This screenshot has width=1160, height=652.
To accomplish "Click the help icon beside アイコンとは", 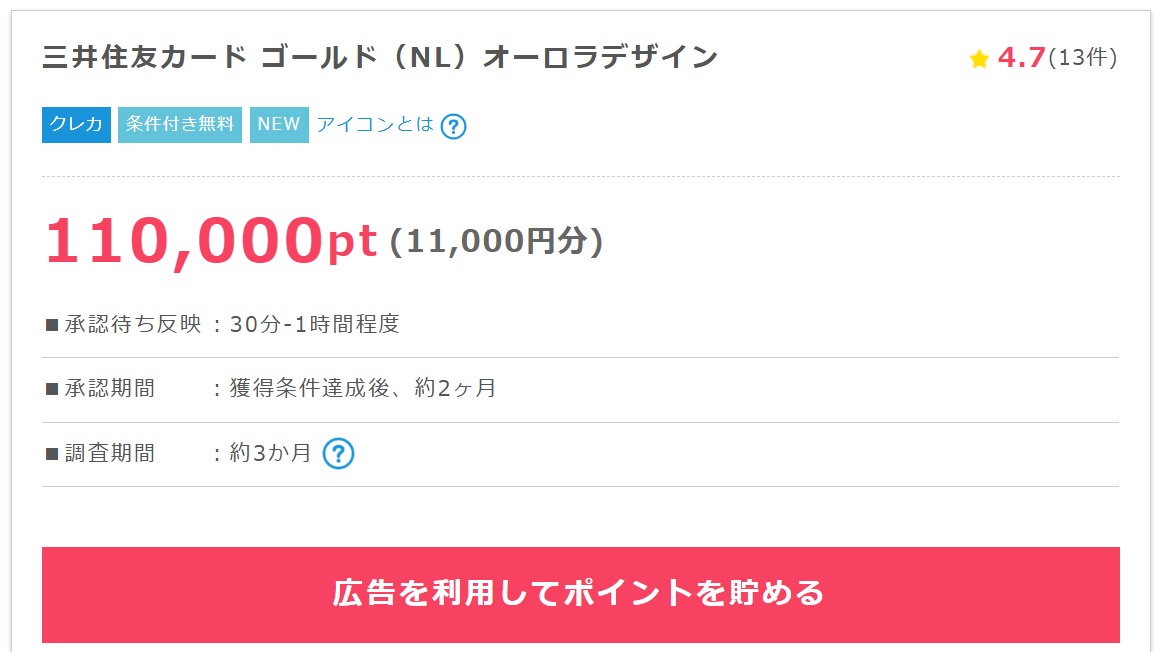I will click(x=453, y=126).
